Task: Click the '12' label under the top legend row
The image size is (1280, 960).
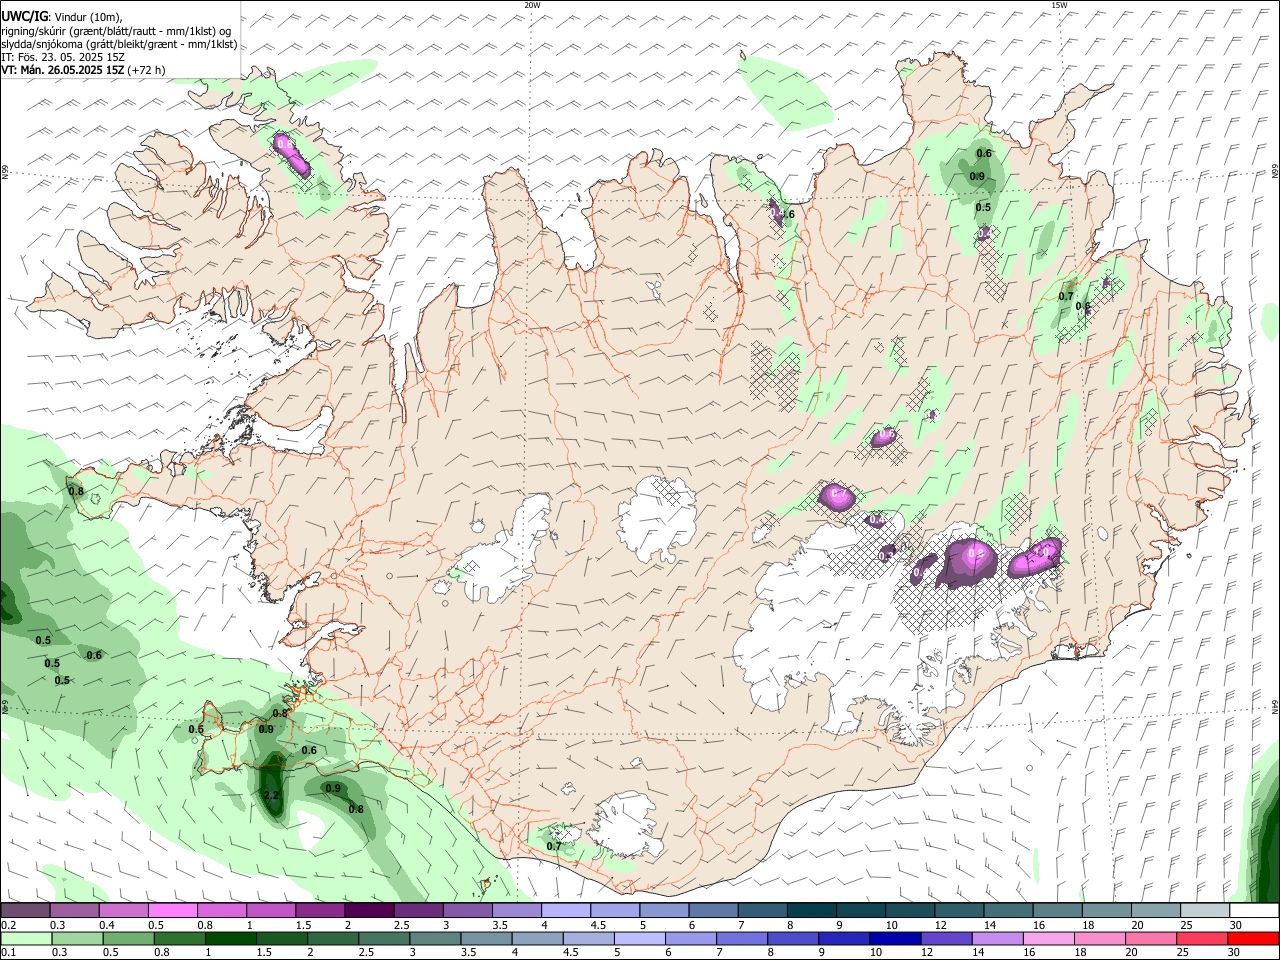Action: [940, 925]
